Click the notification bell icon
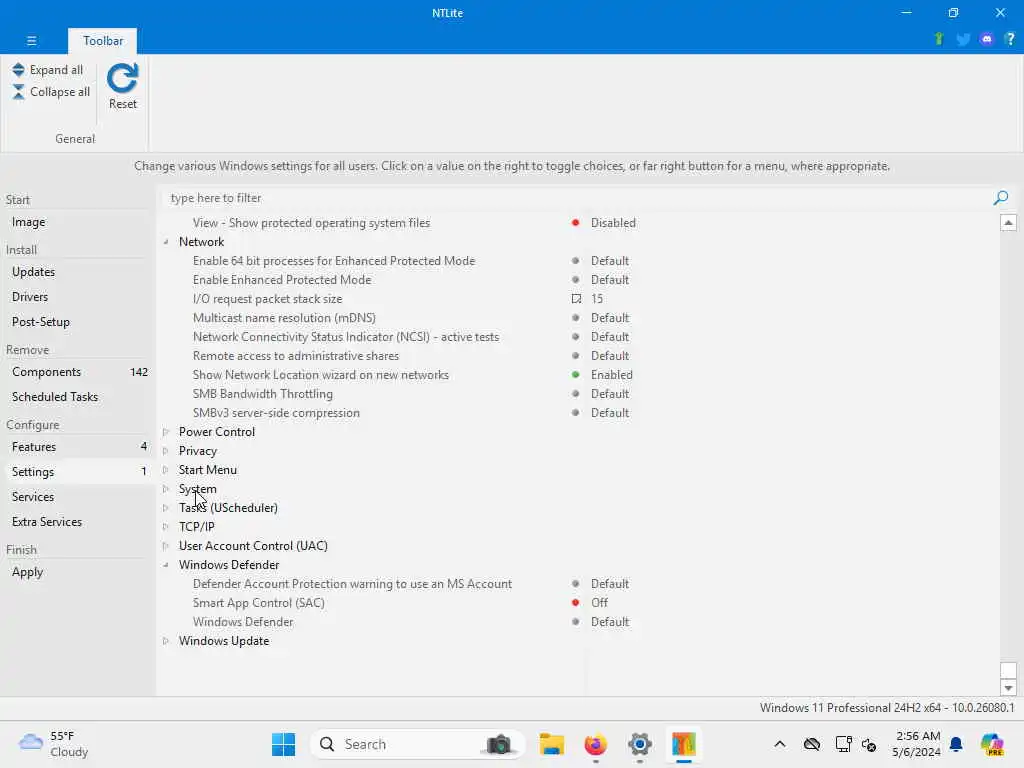 (x=956, y=744)
